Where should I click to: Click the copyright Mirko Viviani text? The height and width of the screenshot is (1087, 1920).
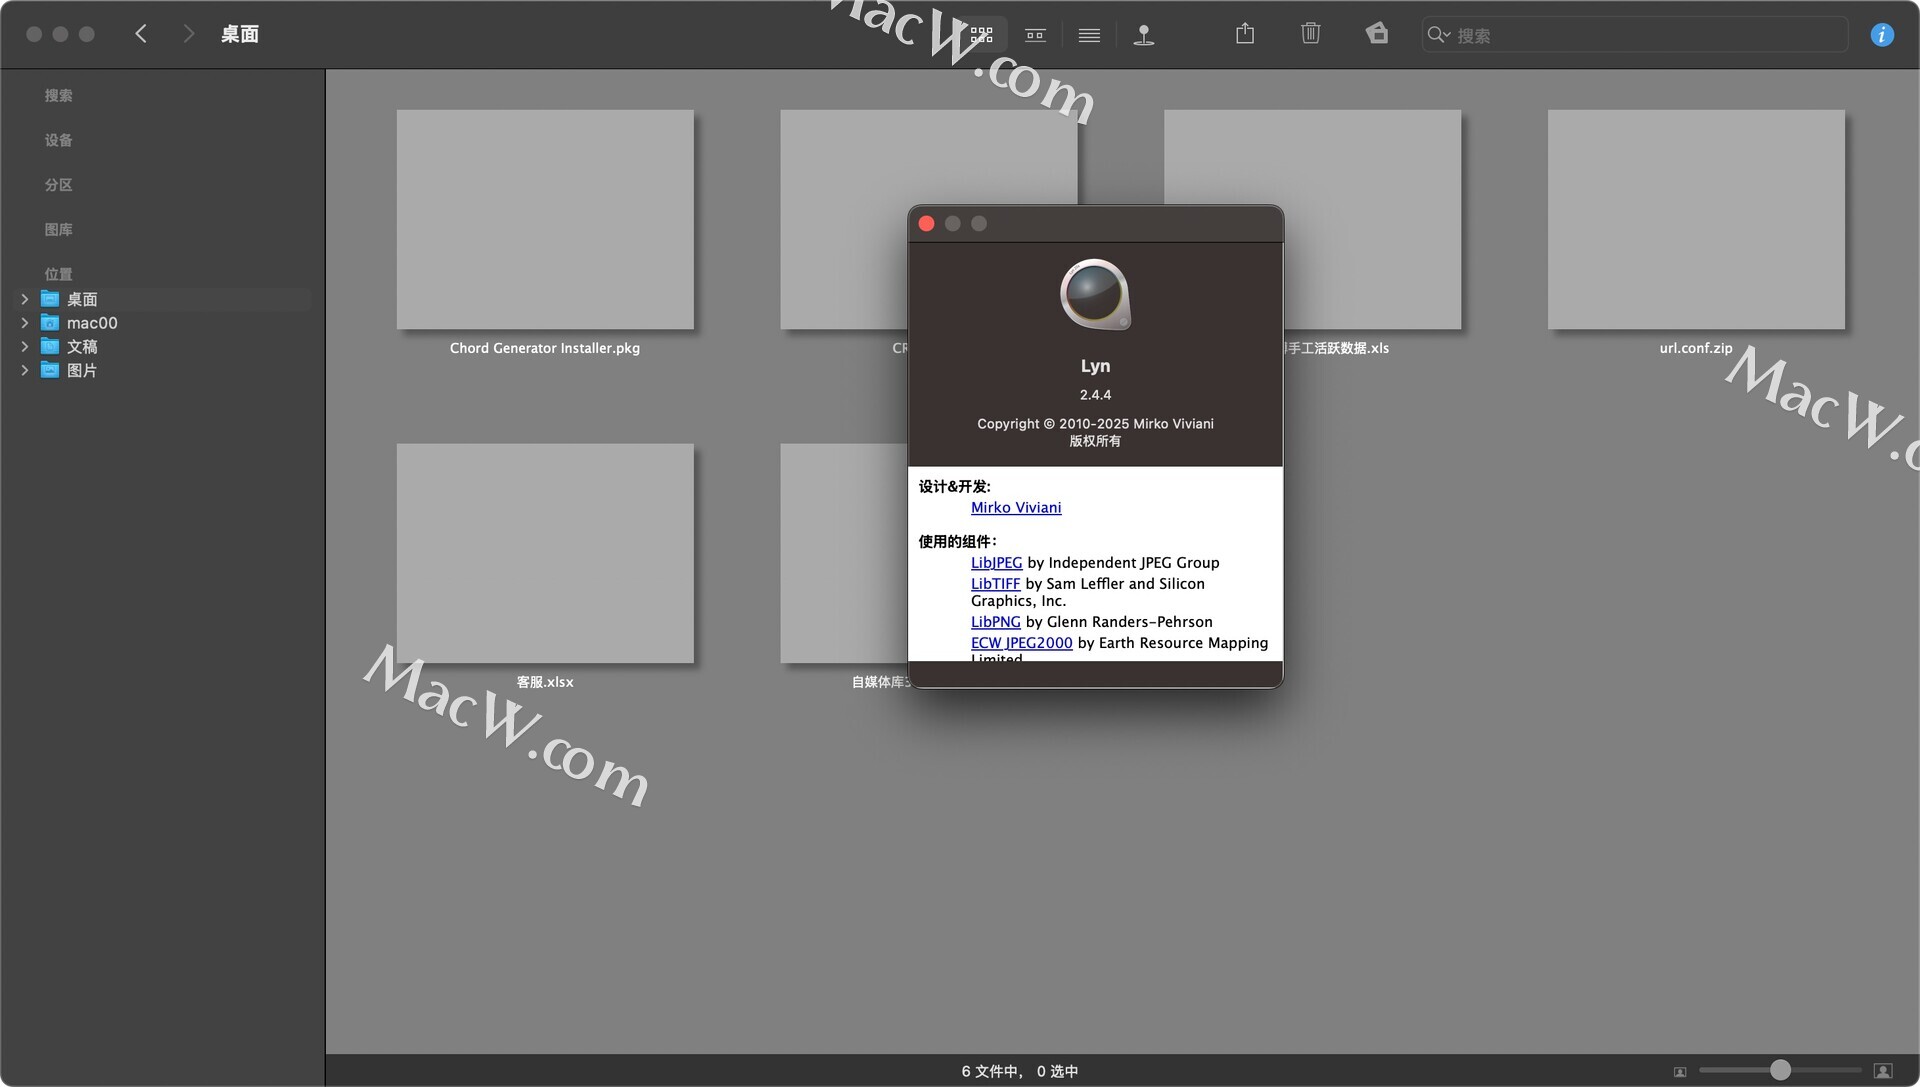(1095, 423)
